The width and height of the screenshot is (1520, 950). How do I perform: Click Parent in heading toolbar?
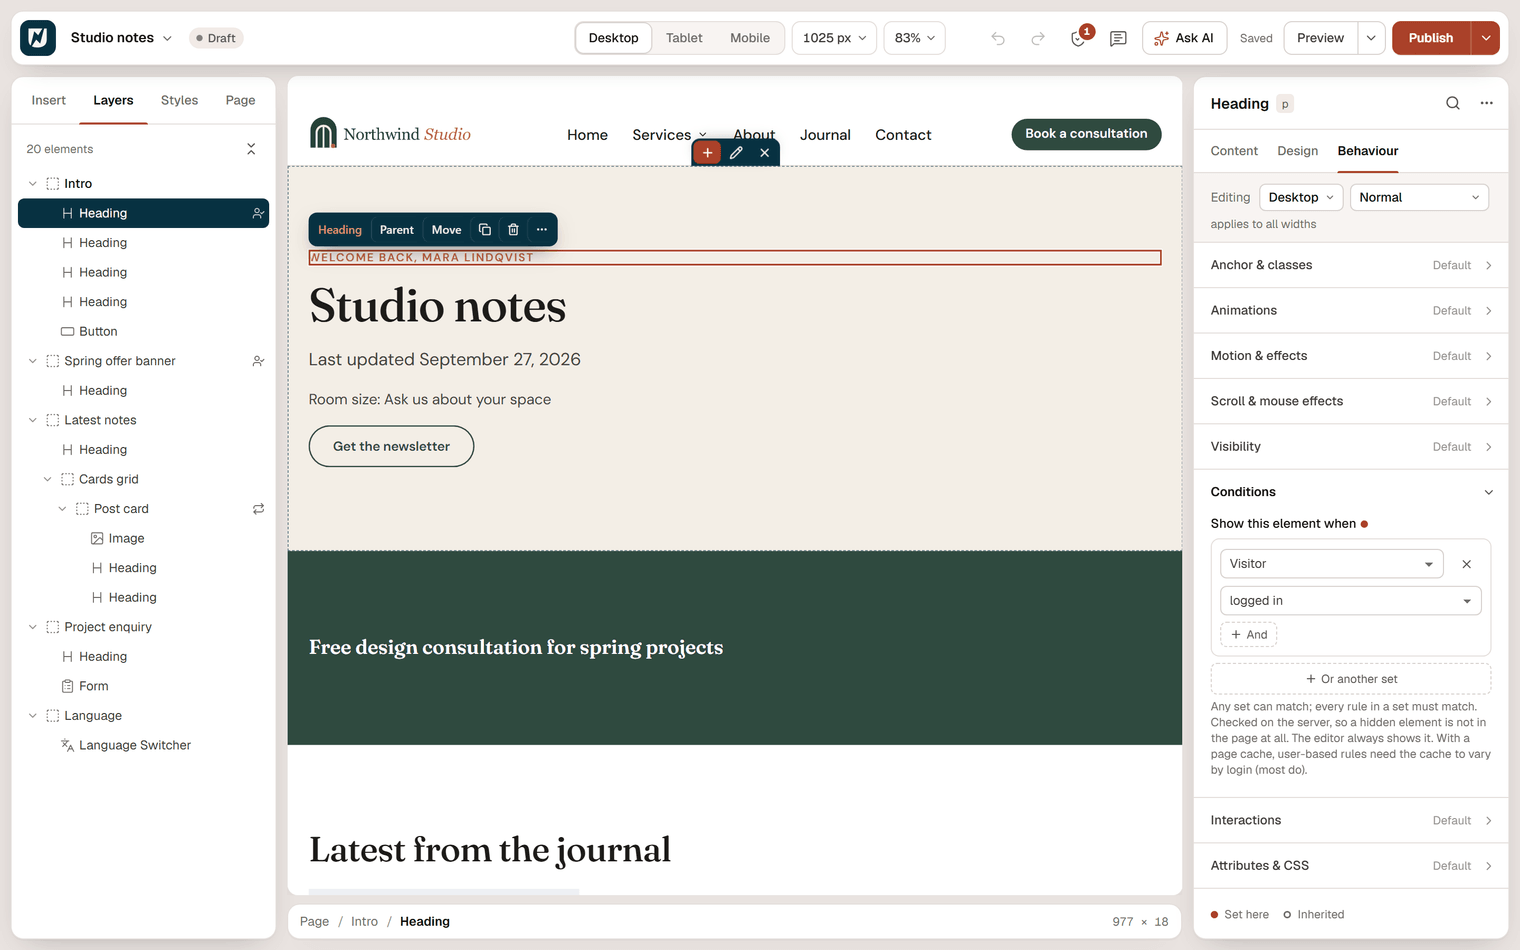(396, 230)
